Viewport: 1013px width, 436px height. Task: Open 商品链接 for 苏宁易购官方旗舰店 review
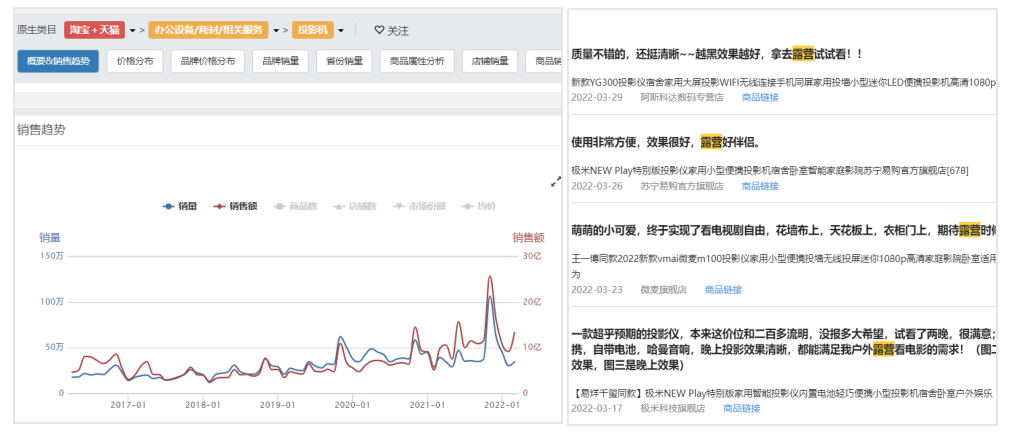point(760,186)
